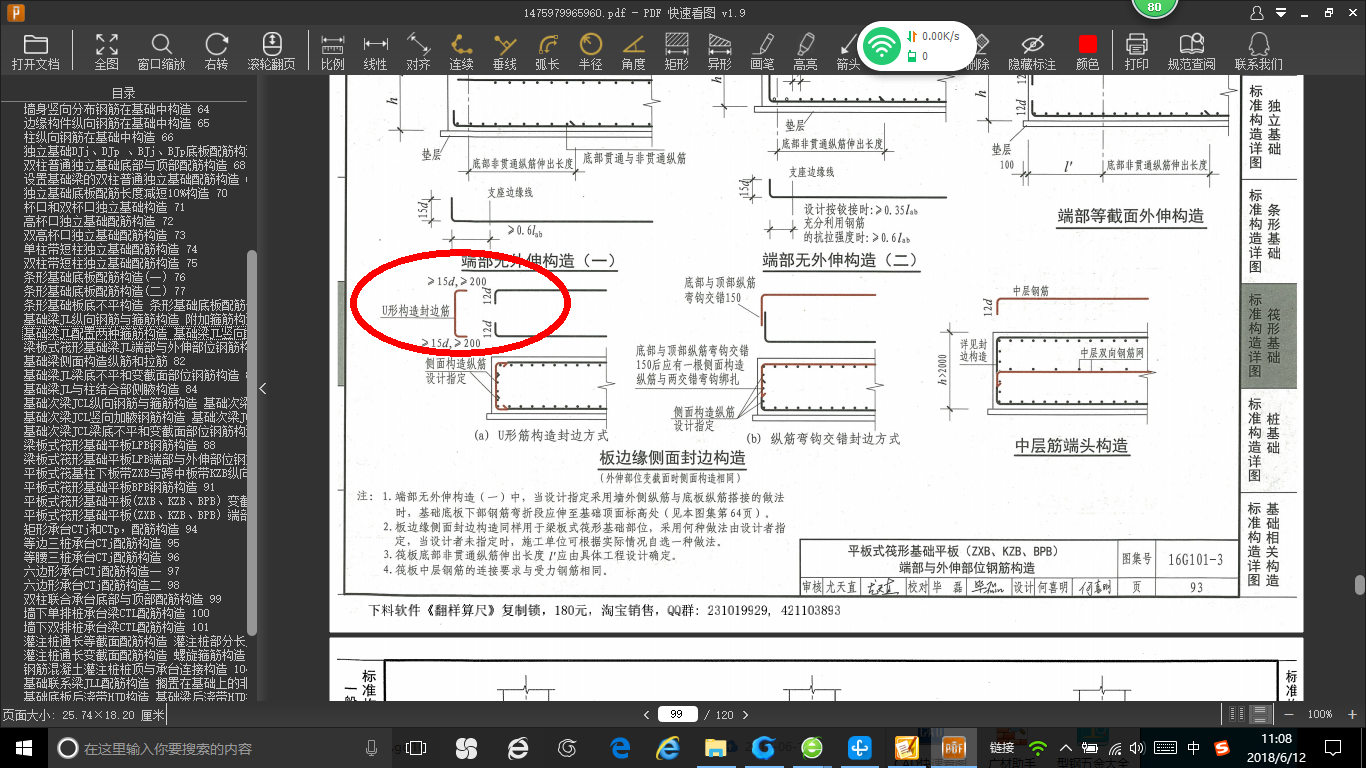Toggle 隐藏标注 hide annotations
Image resolution: width=1366 pixels, height=768 pixels.
pos(1032,51)
